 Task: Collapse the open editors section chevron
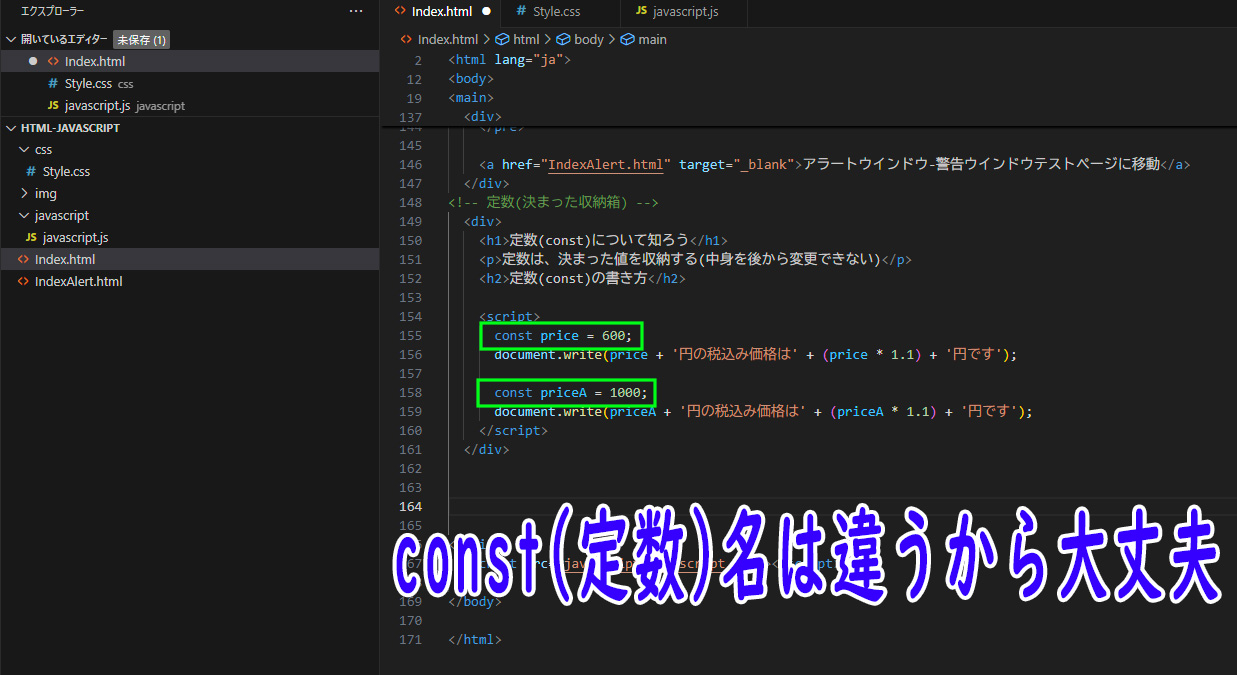[x=11, y=40]
